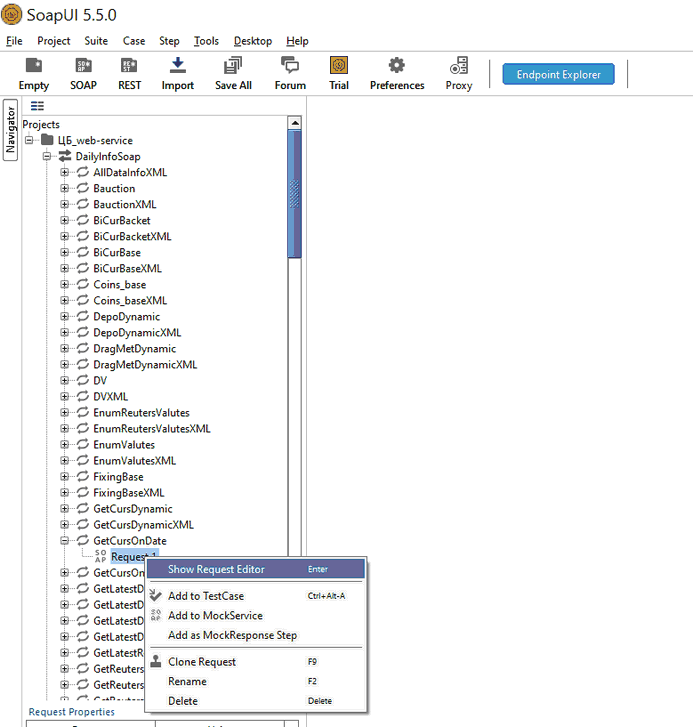Select the GetCursDynamicXML tree item
Viewport: 693px width, 727px height.
point(143,524)
